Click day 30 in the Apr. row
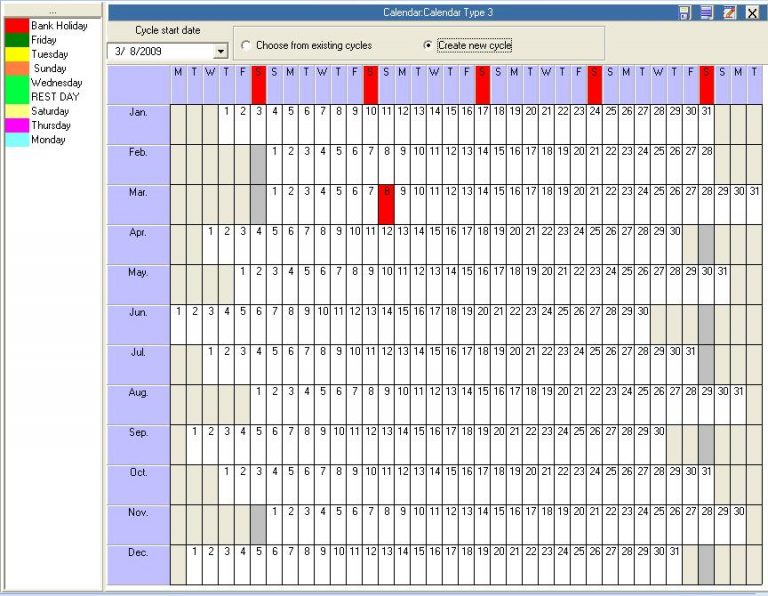Screen dimensions: 768x596 point(674,245)
